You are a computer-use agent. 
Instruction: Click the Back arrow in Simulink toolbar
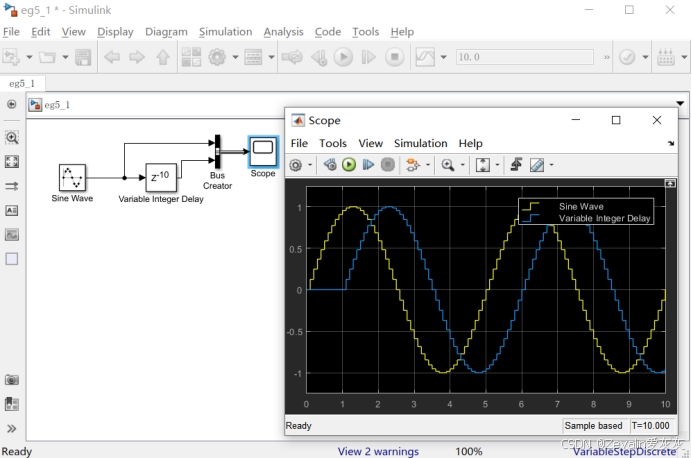(x=112, y=57)
